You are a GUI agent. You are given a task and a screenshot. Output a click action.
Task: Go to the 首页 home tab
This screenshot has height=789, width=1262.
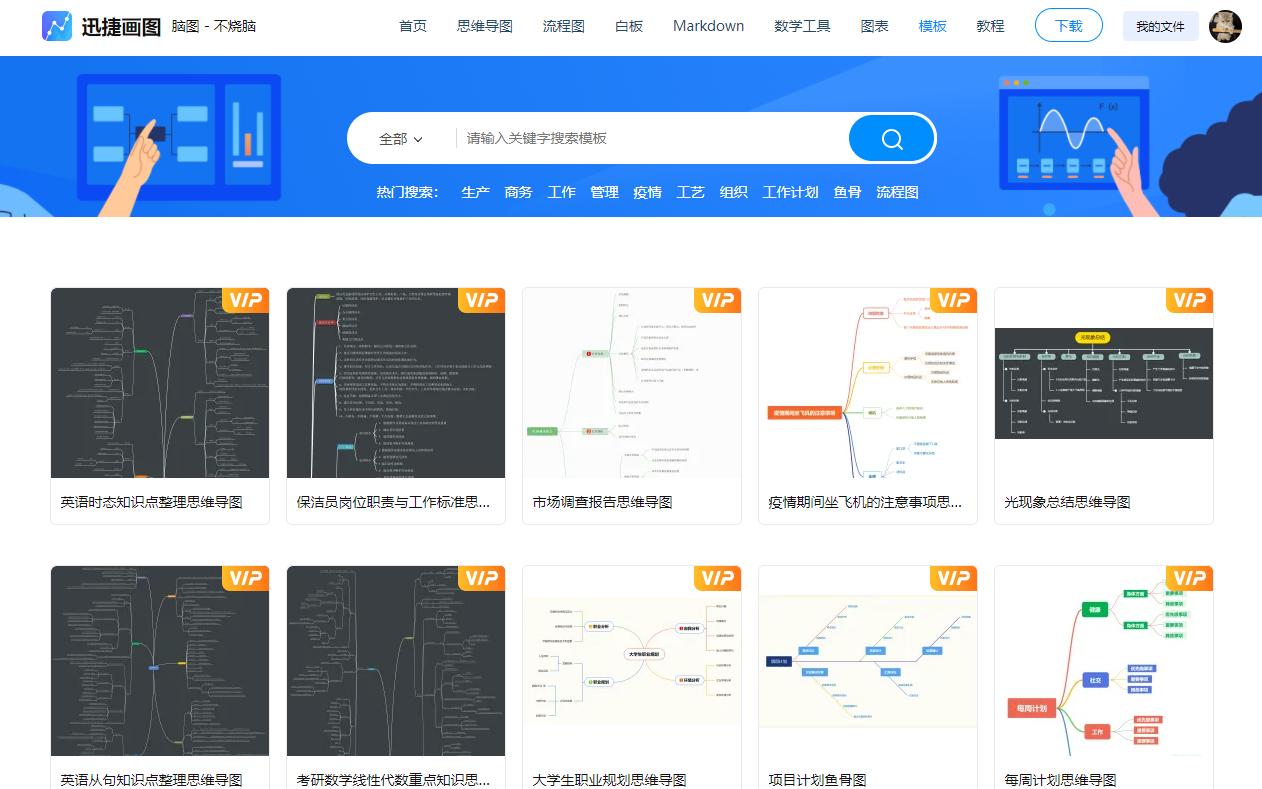[x=413, y=26]
